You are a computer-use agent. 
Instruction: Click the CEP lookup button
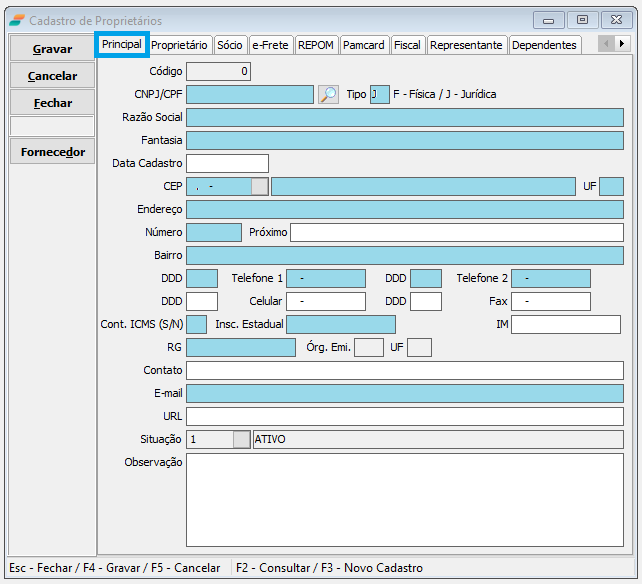click(x=260, y=186)
